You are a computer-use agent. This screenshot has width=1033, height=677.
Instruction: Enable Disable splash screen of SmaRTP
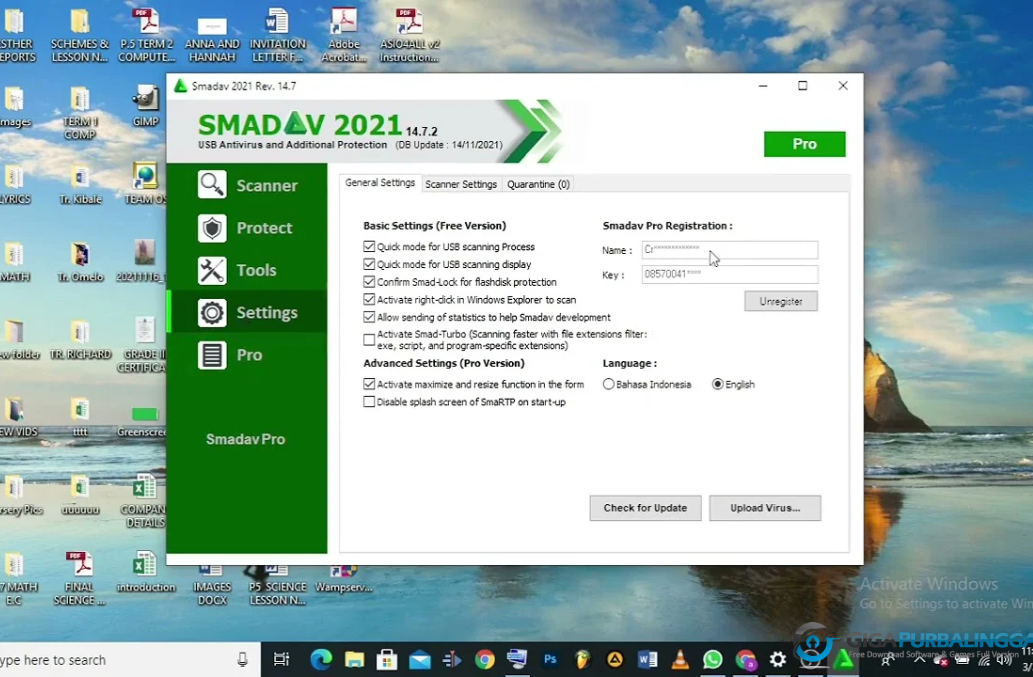click(x=369, y=402)
